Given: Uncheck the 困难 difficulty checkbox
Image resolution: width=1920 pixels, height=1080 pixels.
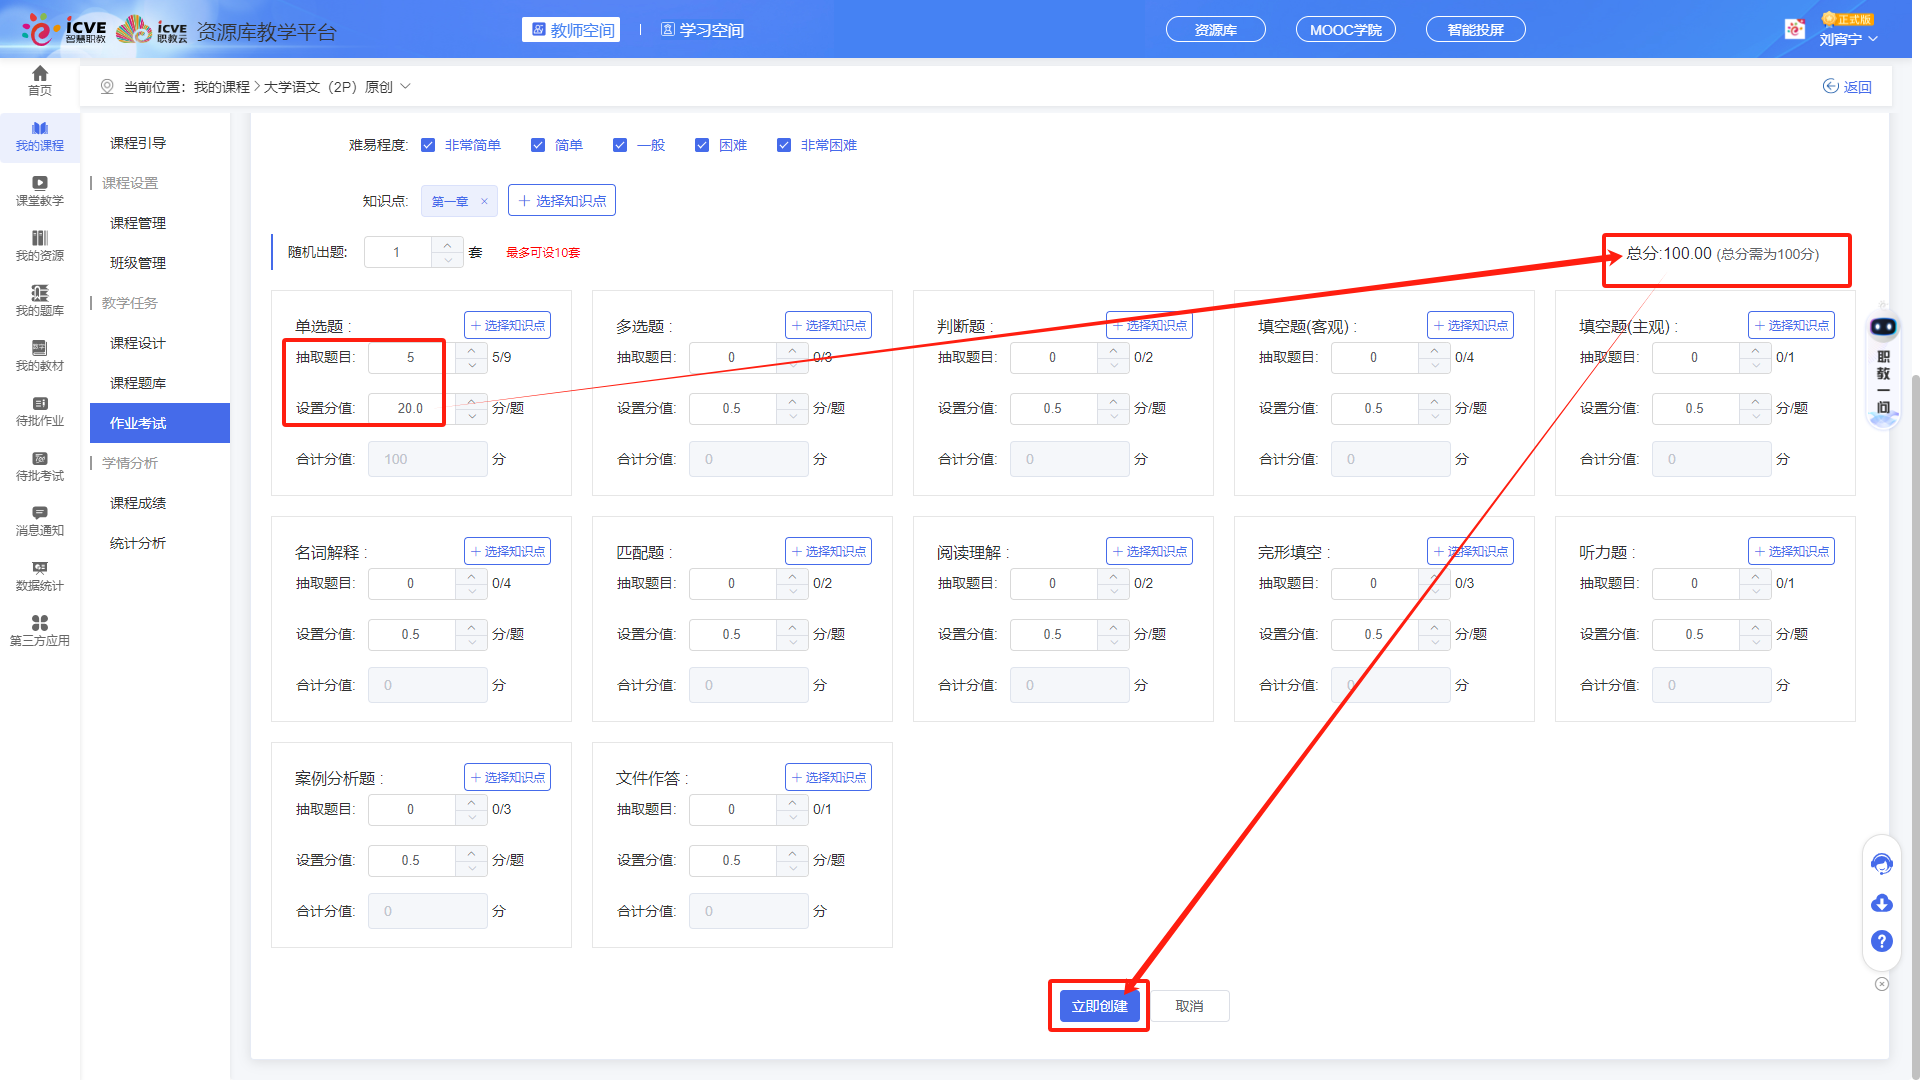Looking at the screenshot, I should [x=702, y=145].
